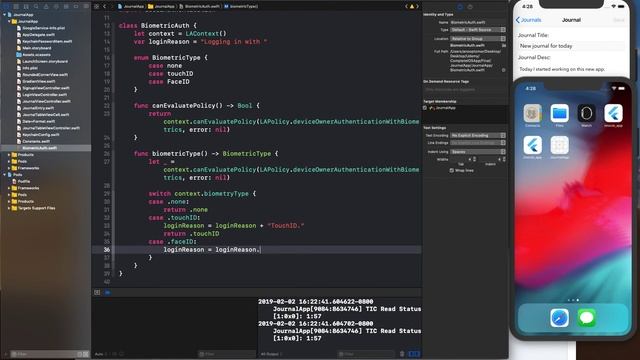Show the File inspector icon
640x360 pixels.
click(460, 7)
